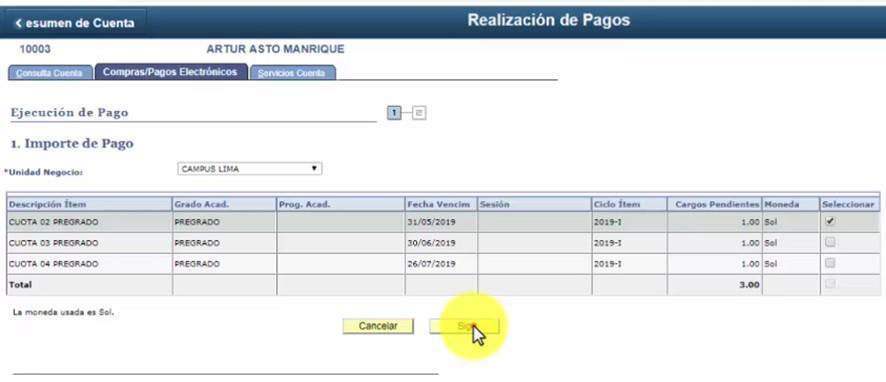Click step 1 indicator of Ejecución de Pago
This screenshot has width=886, height=382.
point(394,113)
